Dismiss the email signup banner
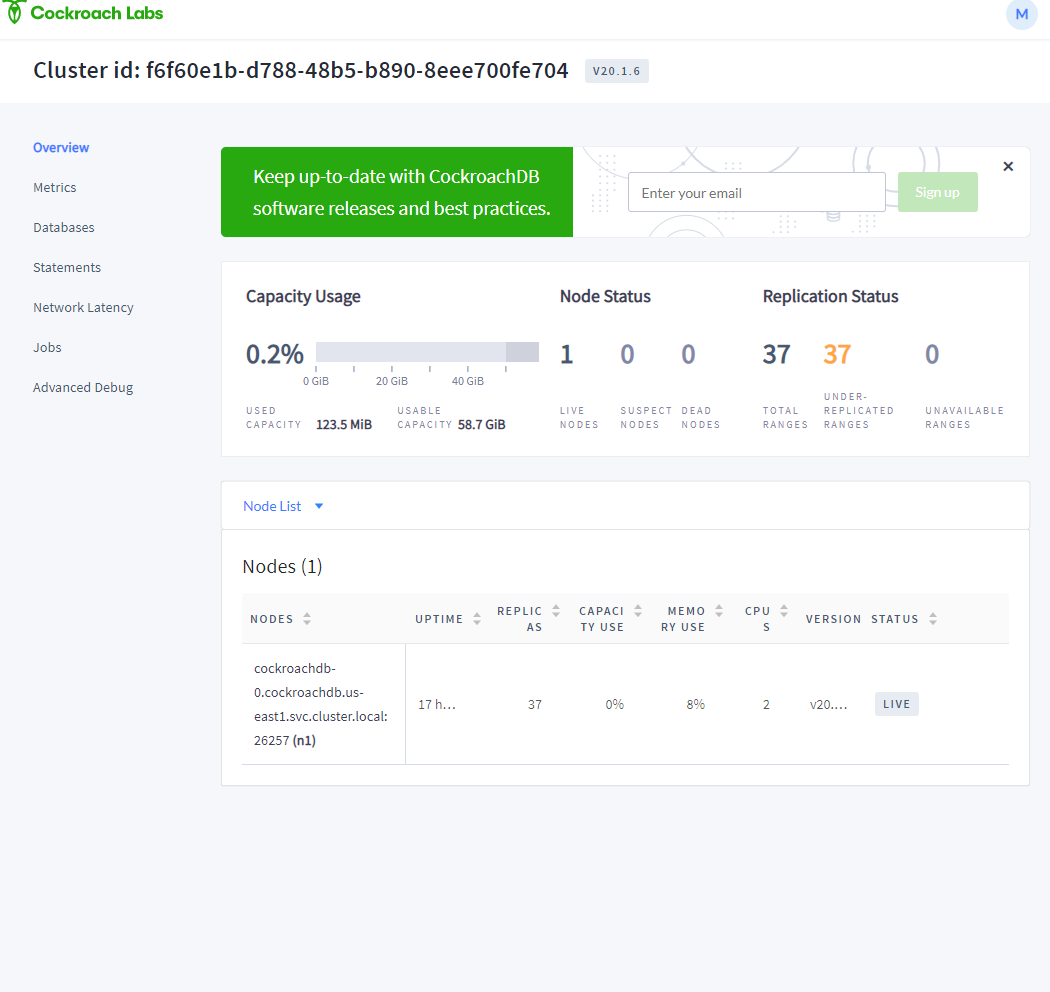The width and height of the screenshot is (1050, 992). (1008, 166)
